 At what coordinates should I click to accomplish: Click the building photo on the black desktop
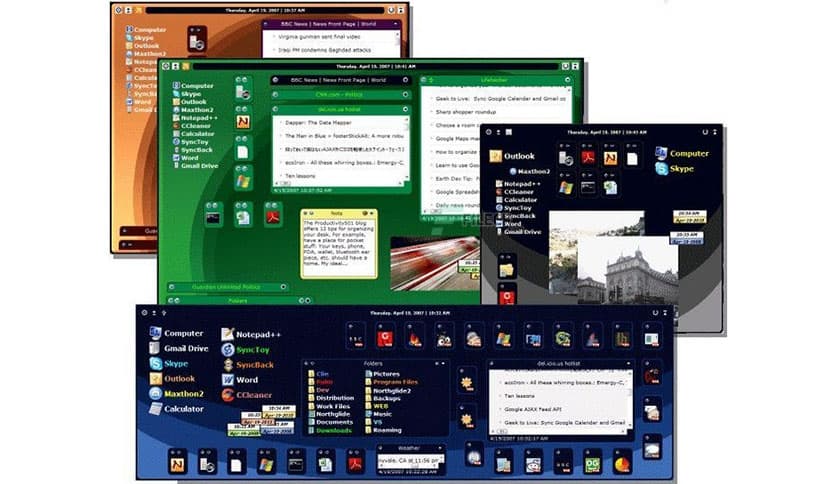[x=628, y=270]
